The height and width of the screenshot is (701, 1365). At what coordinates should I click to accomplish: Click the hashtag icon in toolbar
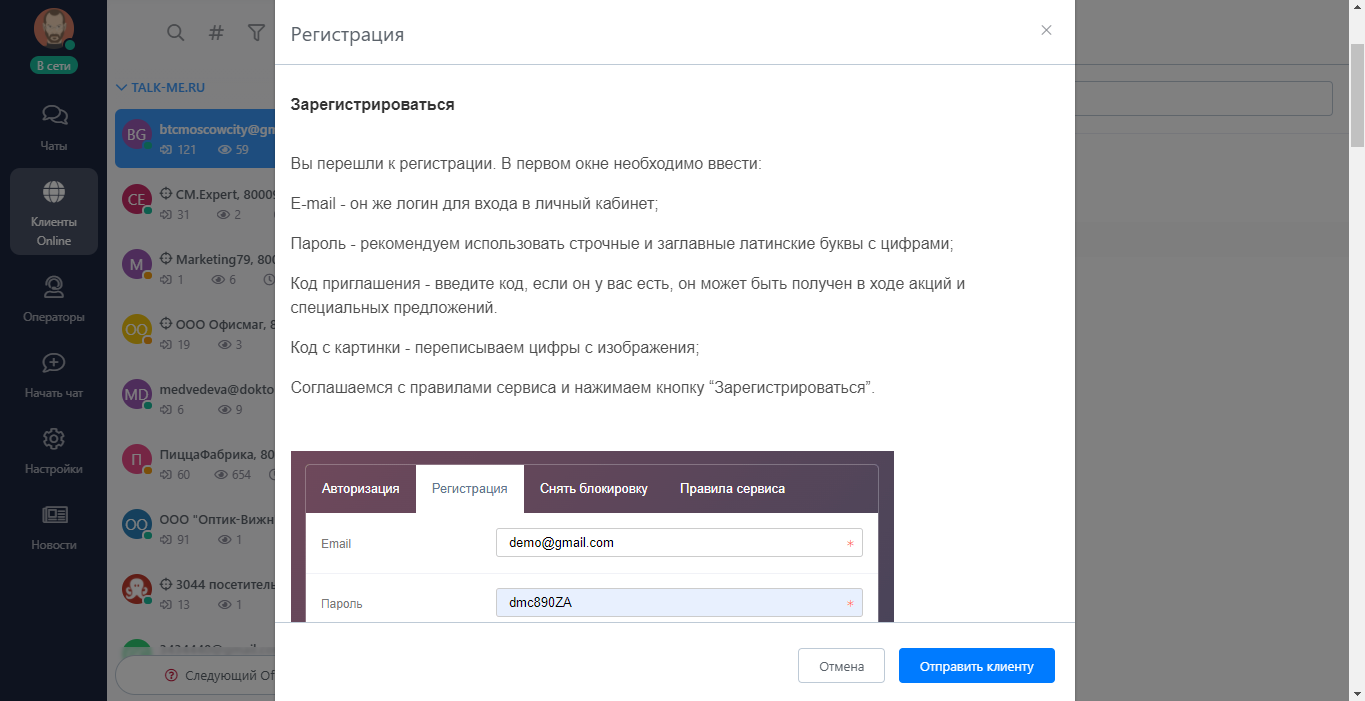click(215, 33)
